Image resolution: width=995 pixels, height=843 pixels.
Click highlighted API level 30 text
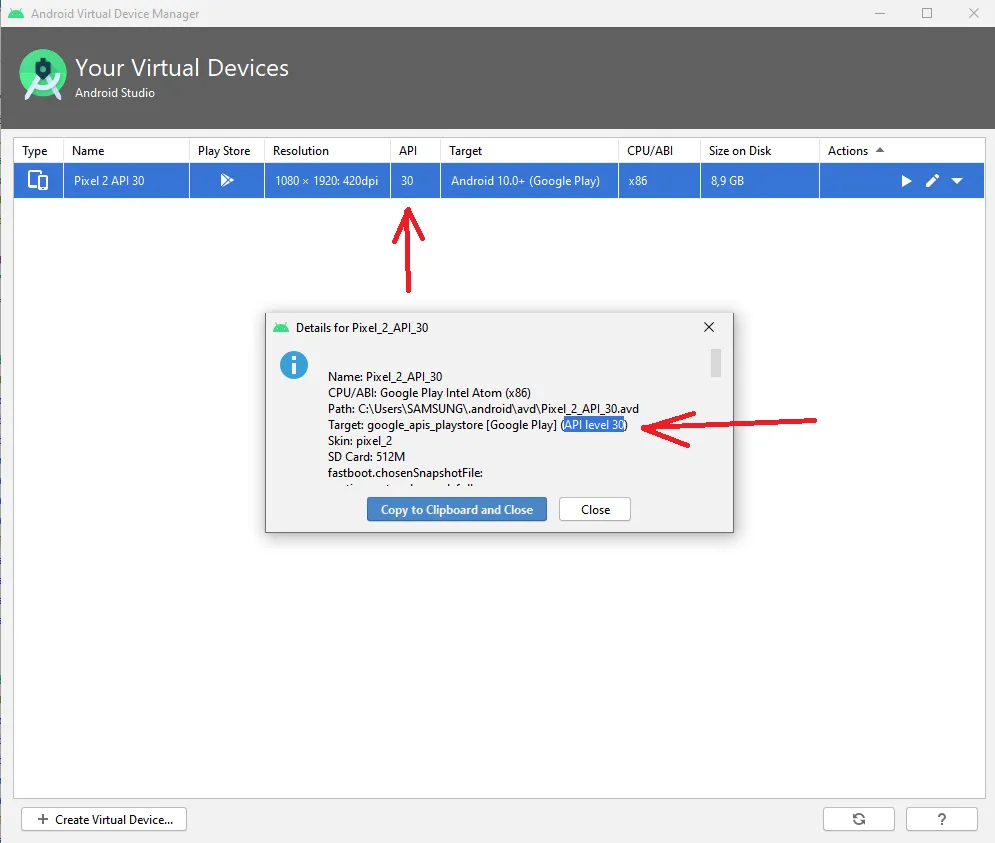coord(594,425)
